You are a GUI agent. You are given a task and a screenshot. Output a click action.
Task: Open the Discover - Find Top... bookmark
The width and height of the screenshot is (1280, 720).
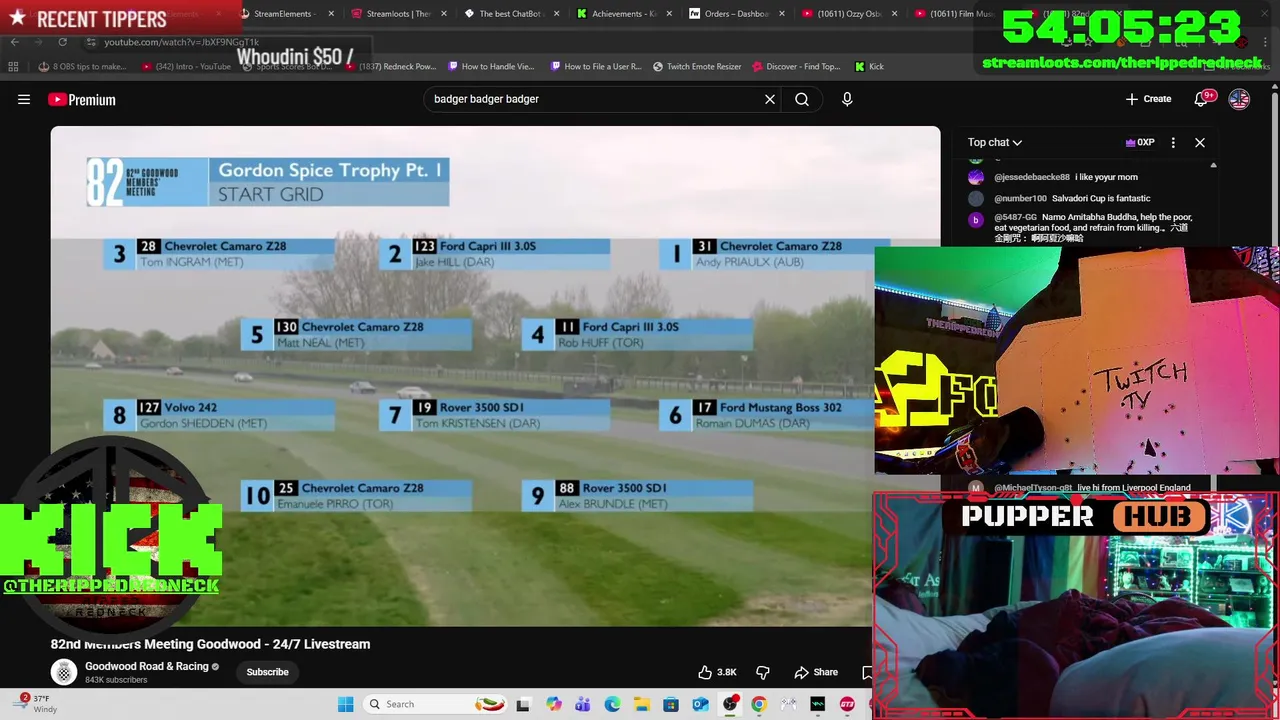click(x=795, y=66)
